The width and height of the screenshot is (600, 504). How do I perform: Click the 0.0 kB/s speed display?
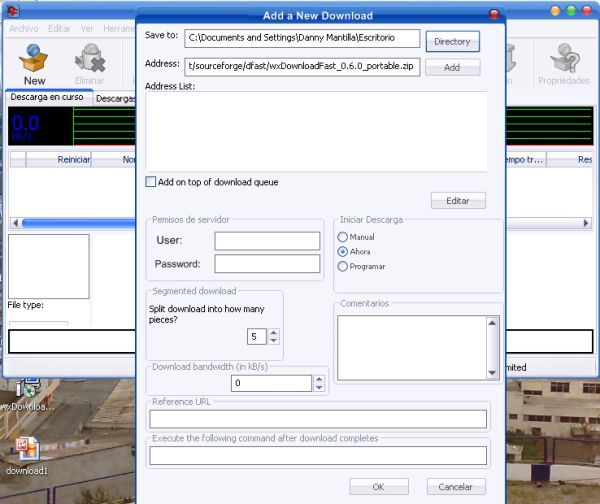click(x=40, y=126)
